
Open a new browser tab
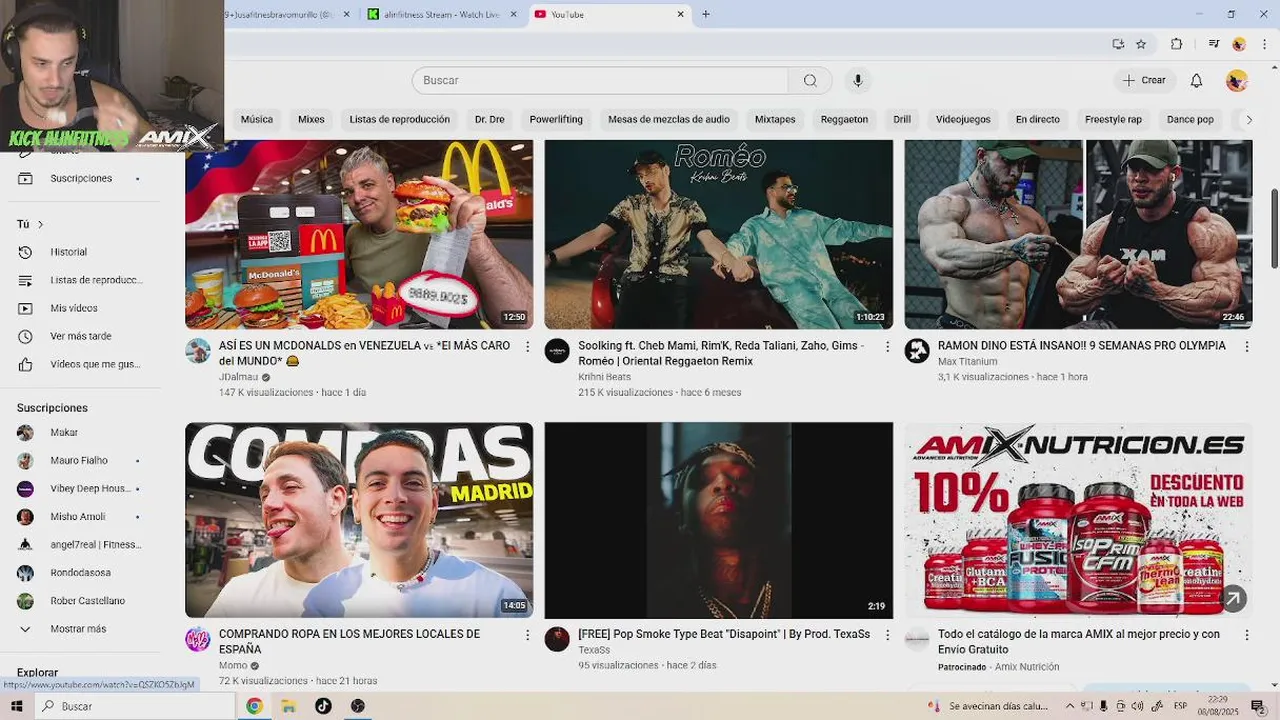pos(706,14)
